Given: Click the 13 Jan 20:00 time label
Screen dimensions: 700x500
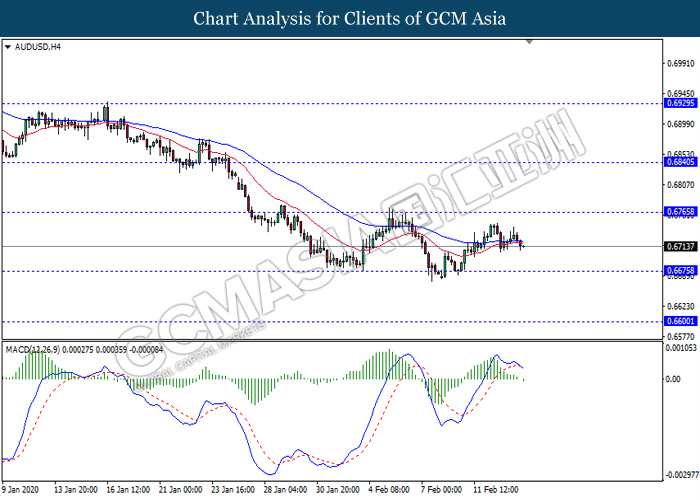Looking at the screenshot, I should pos(76,490).
